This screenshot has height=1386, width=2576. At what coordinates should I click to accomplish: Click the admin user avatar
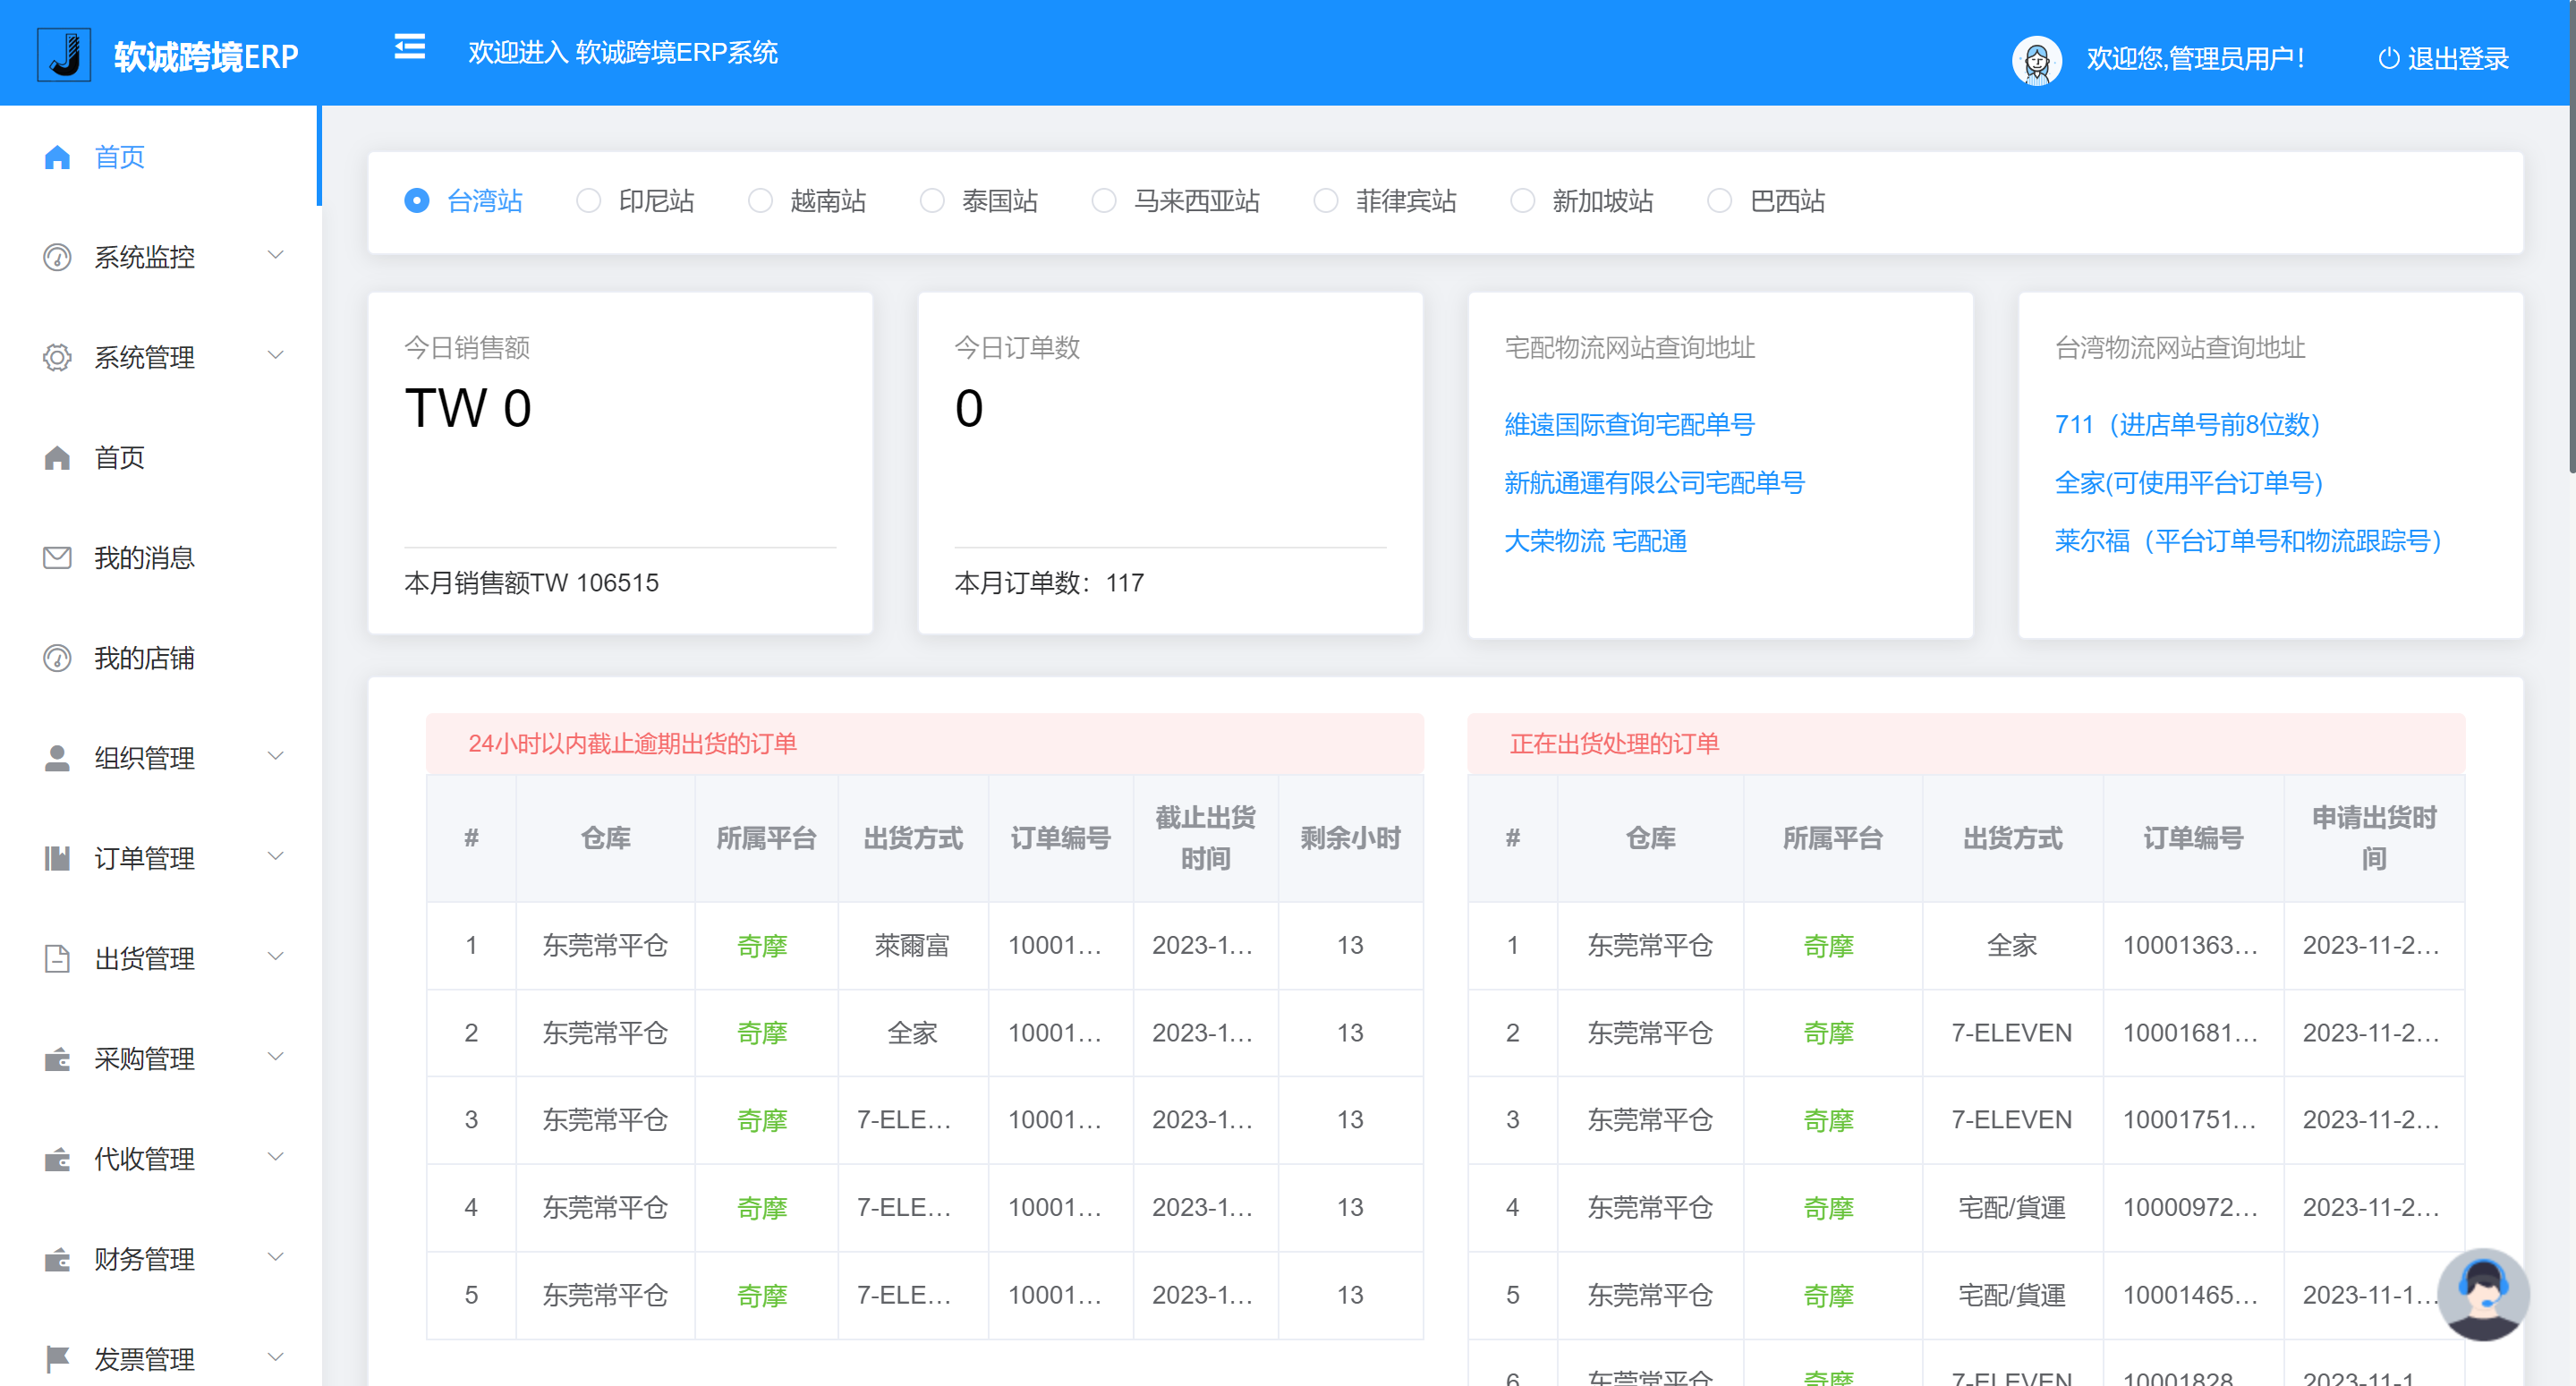[2036, 59]
